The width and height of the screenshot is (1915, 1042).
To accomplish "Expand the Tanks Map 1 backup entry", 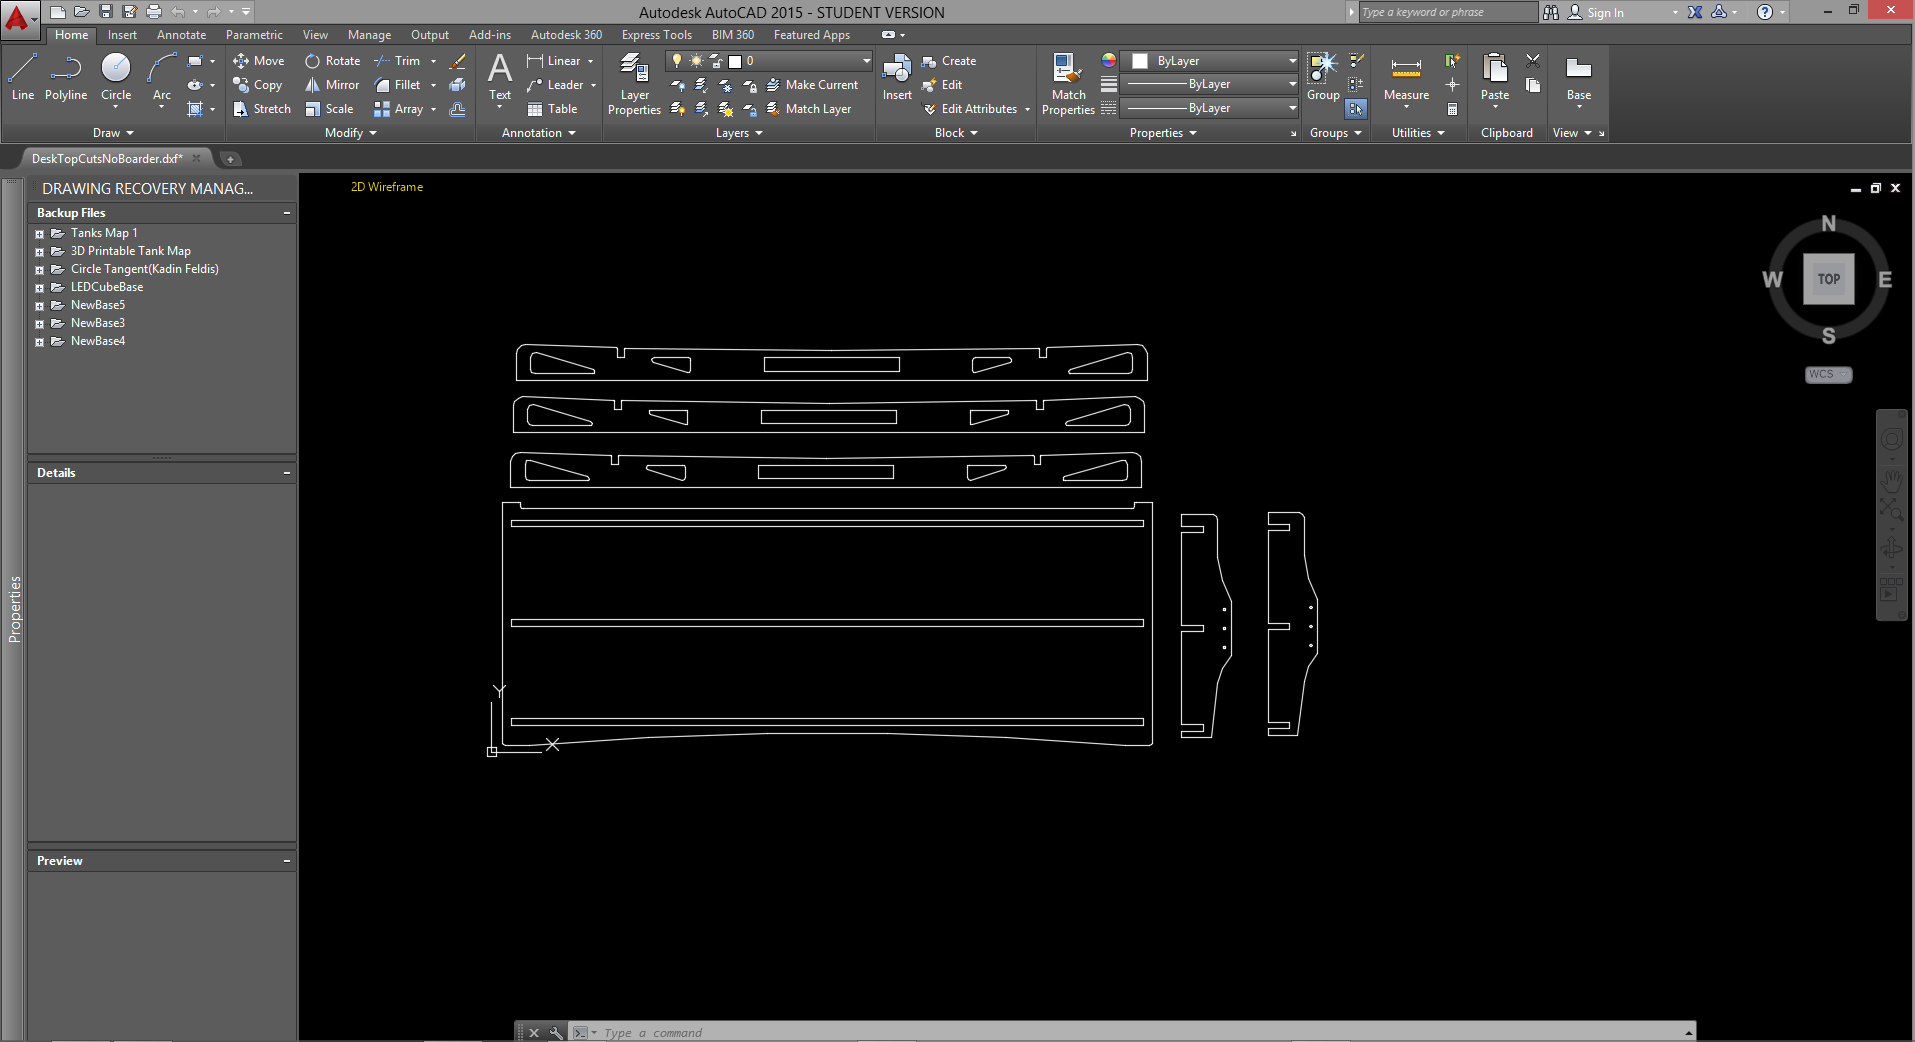I will pyautogui.click(x=39, y=234).
